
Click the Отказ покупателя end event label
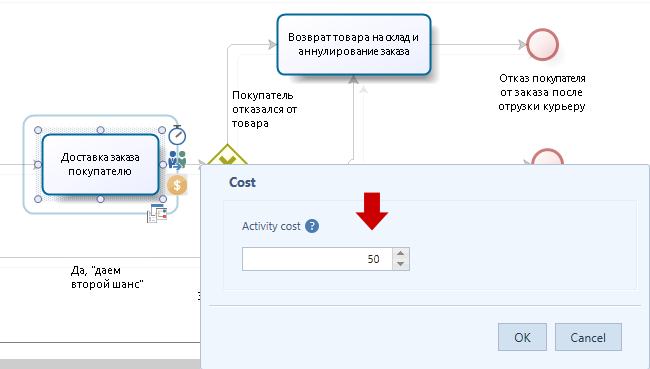click(x=542, y=92)
